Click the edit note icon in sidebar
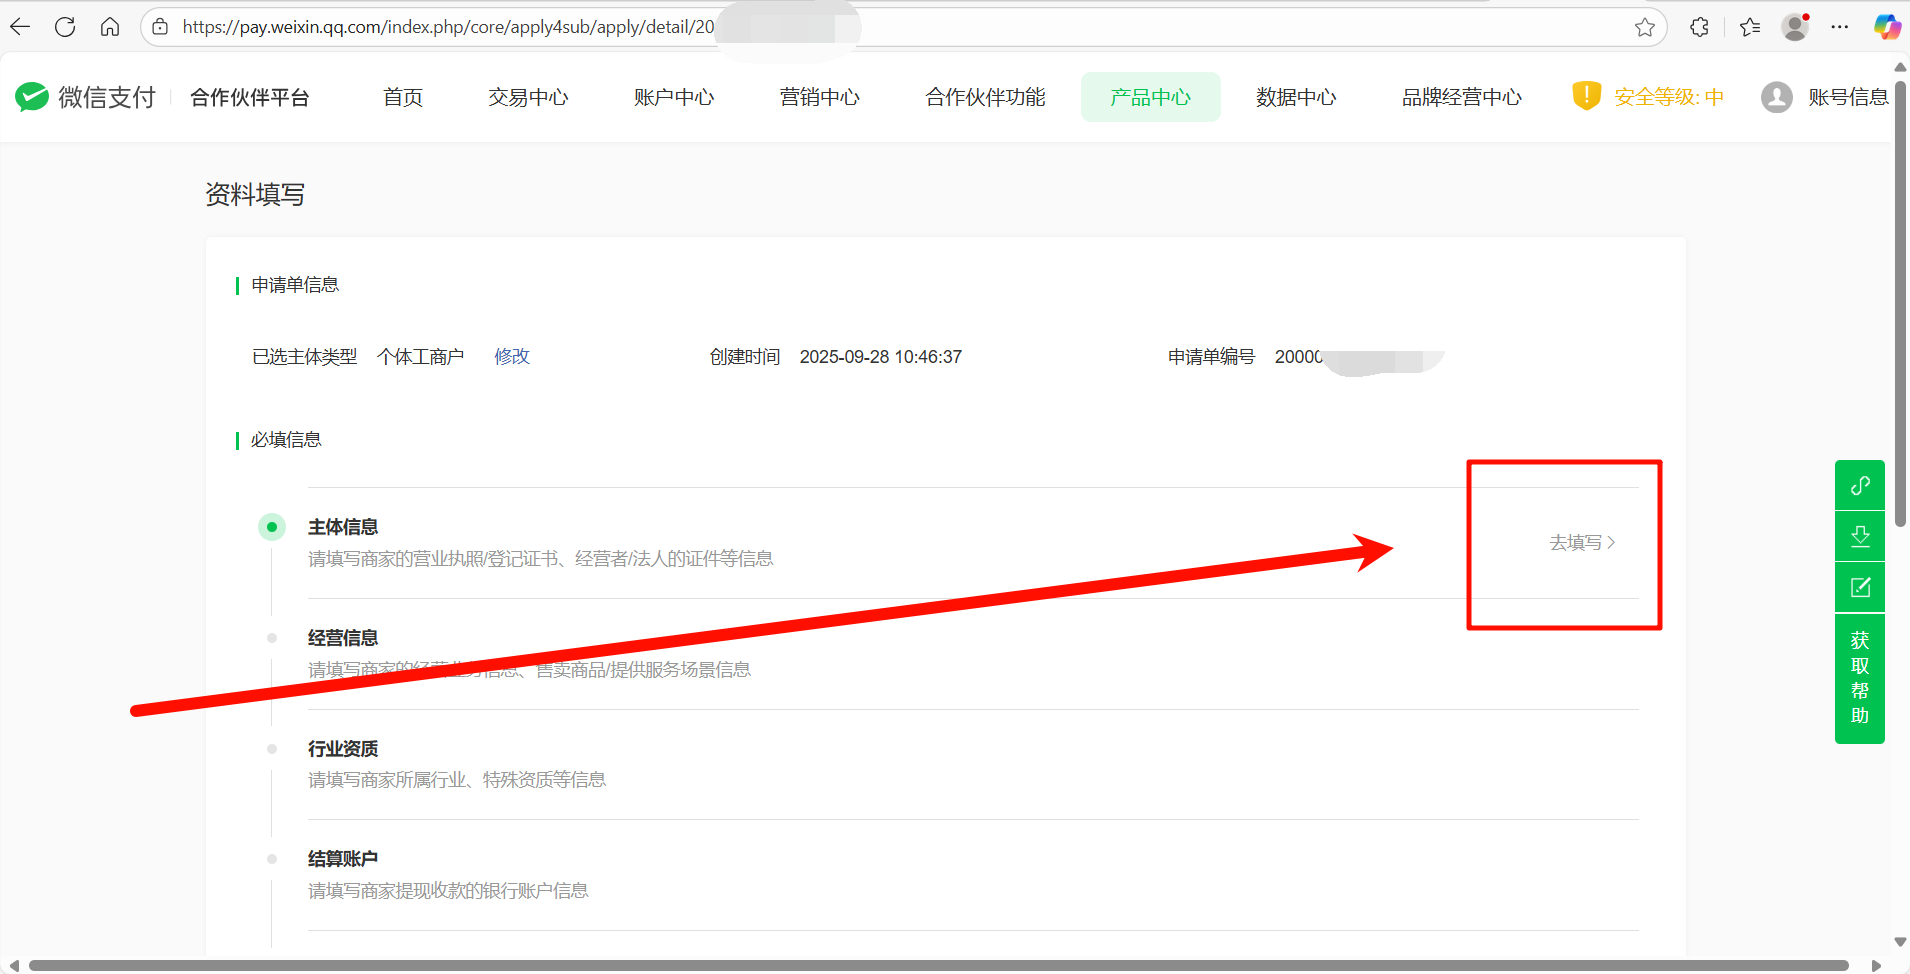Viewport: 1910px width, 974px height. pyautogui.click(x=1859, y=587)
